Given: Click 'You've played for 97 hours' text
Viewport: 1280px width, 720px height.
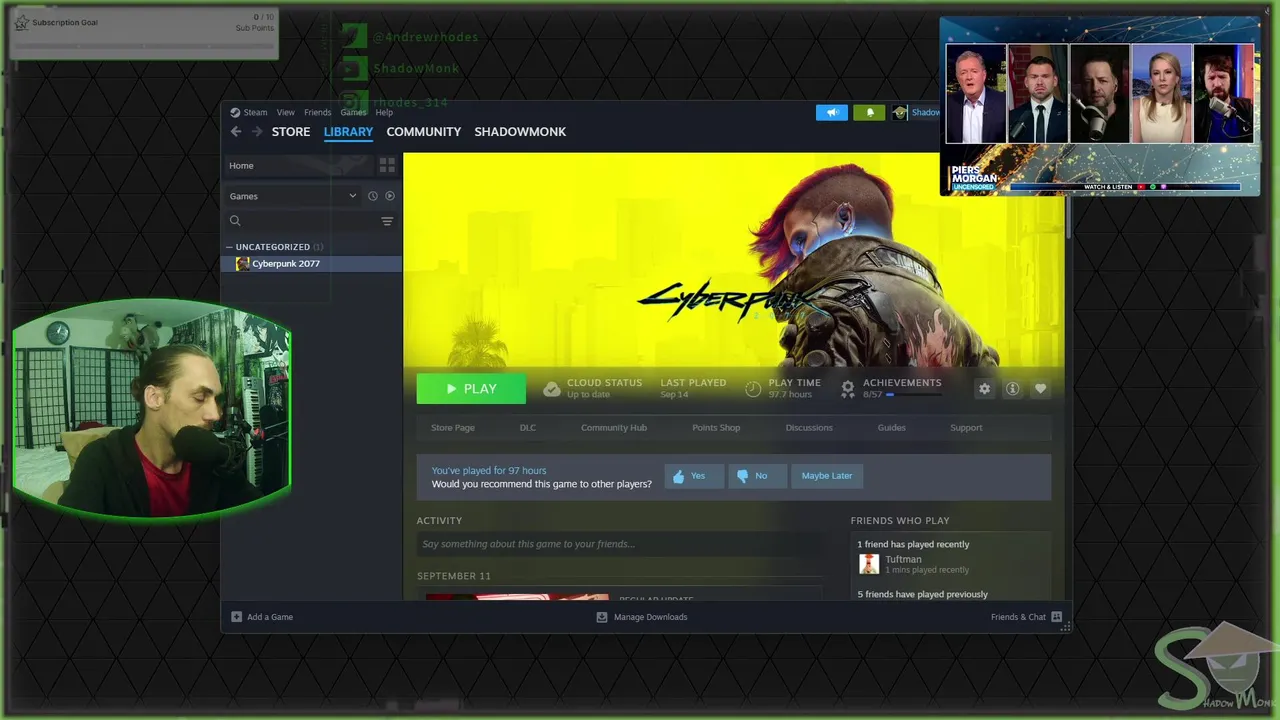Looking at the screenshot, I should tap(489, 471).
